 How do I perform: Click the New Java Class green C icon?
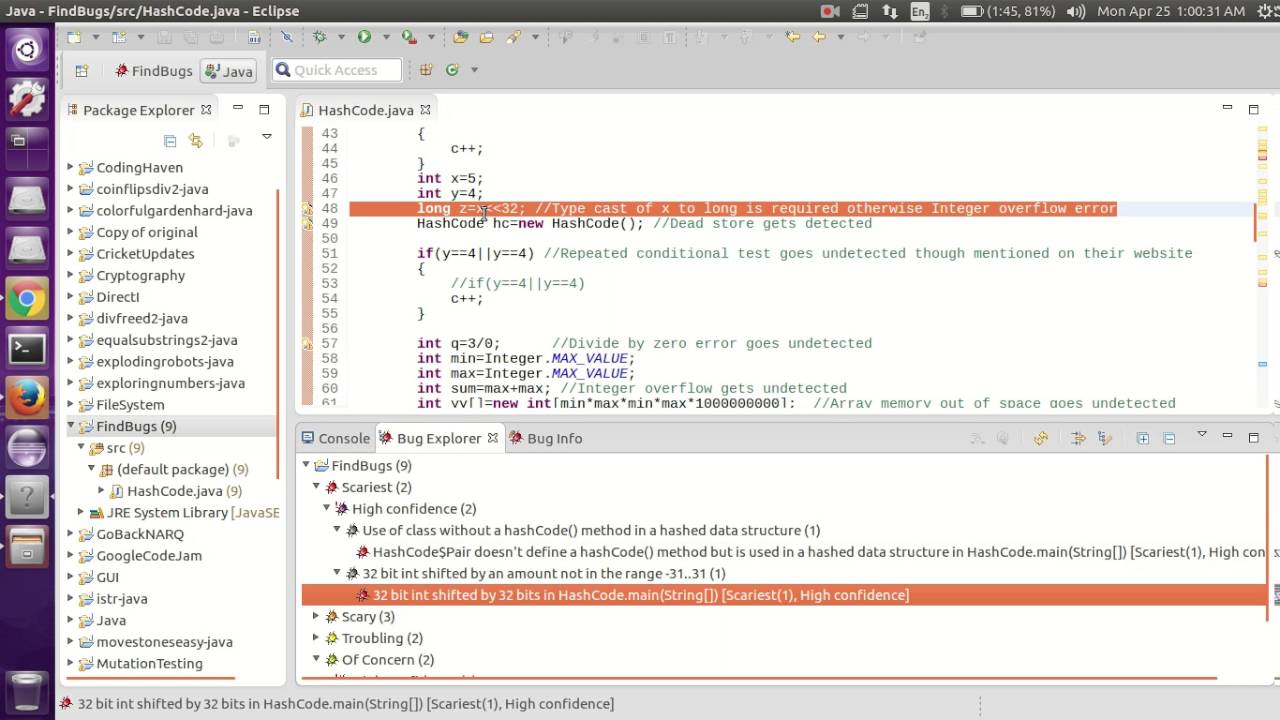click(452, 70)
